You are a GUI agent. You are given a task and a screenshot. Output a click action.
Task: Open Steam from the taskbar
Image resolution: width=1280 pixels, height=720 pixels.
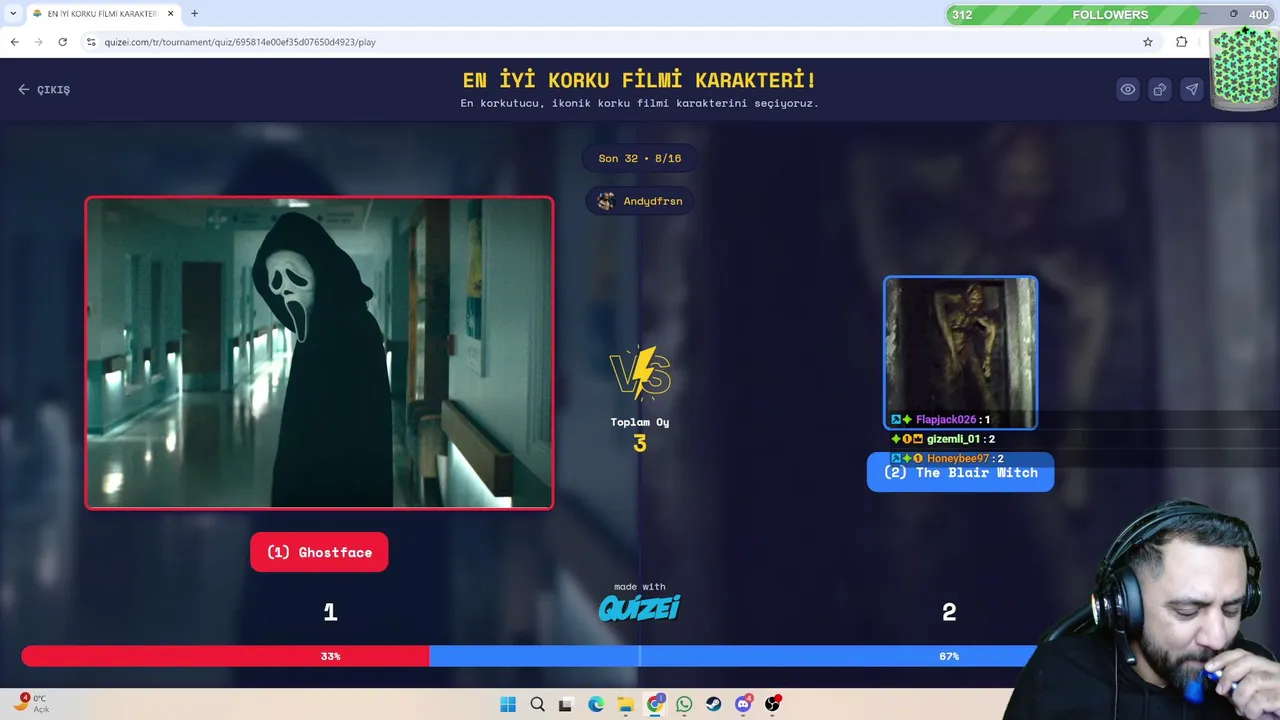pyautogui.click(x=714, y=704)
